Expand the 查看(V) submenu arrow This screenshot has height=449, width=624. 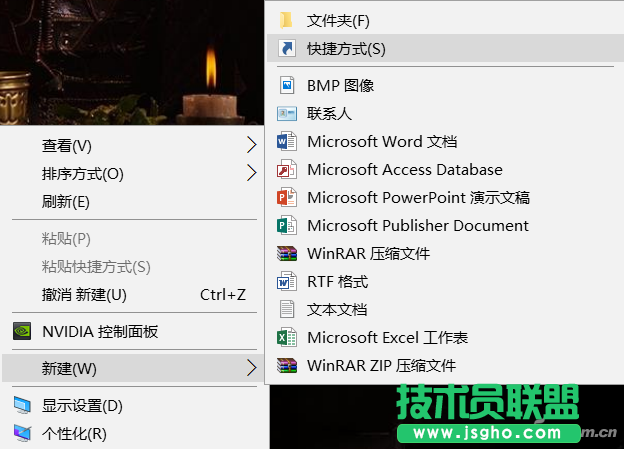[251, 145]
